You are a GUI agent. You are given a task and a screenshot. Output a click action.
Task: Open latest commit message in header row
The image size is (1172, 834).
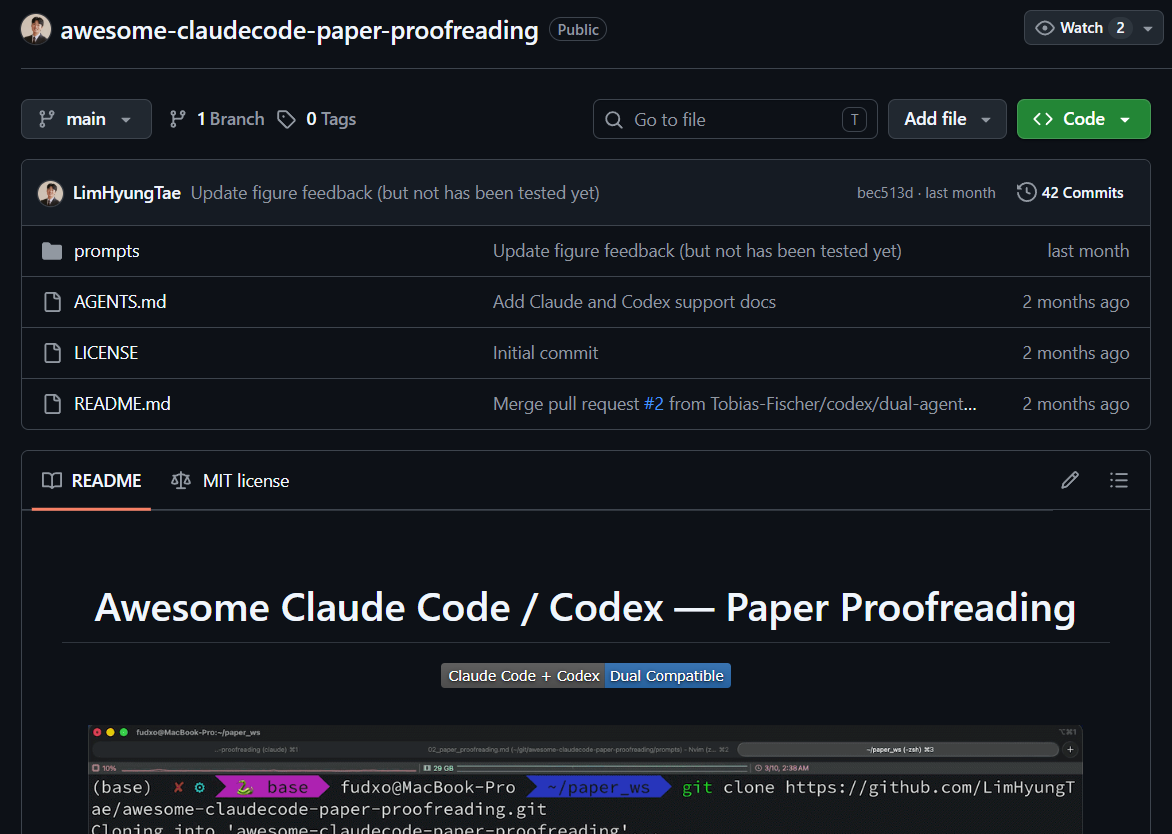[x=395, y=193]
